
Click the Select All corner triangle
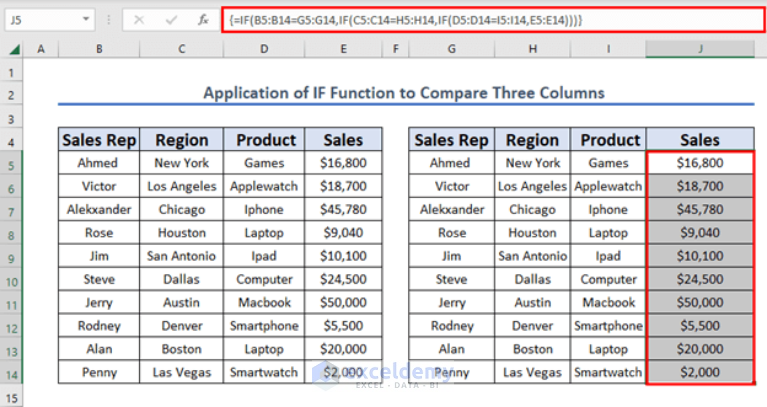(x=15, y=49)
